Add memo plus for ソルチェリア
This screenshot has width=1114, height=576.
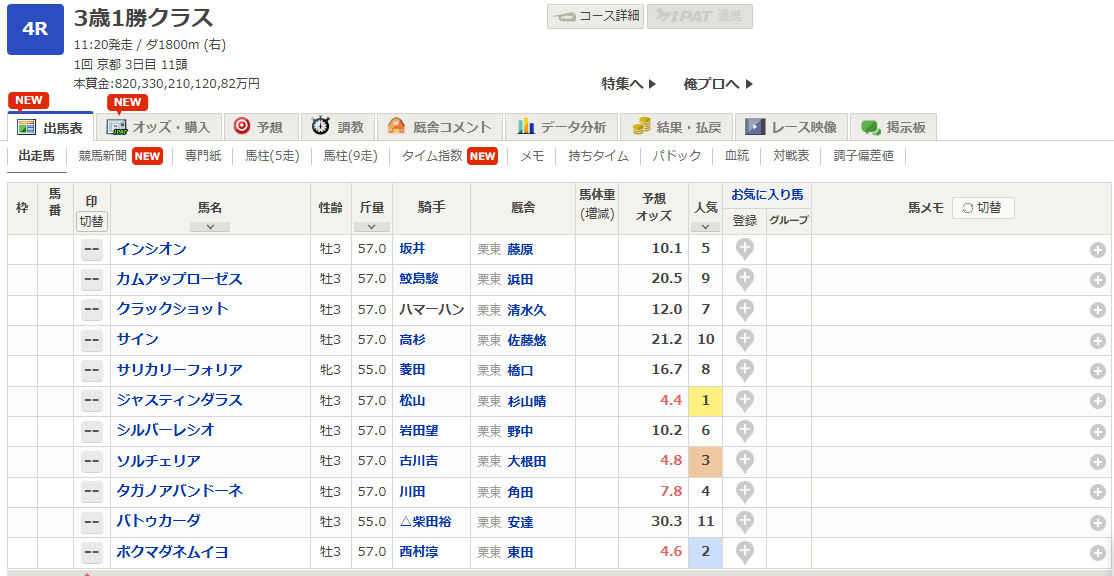pyautogui.click(x=1098, y=462)
